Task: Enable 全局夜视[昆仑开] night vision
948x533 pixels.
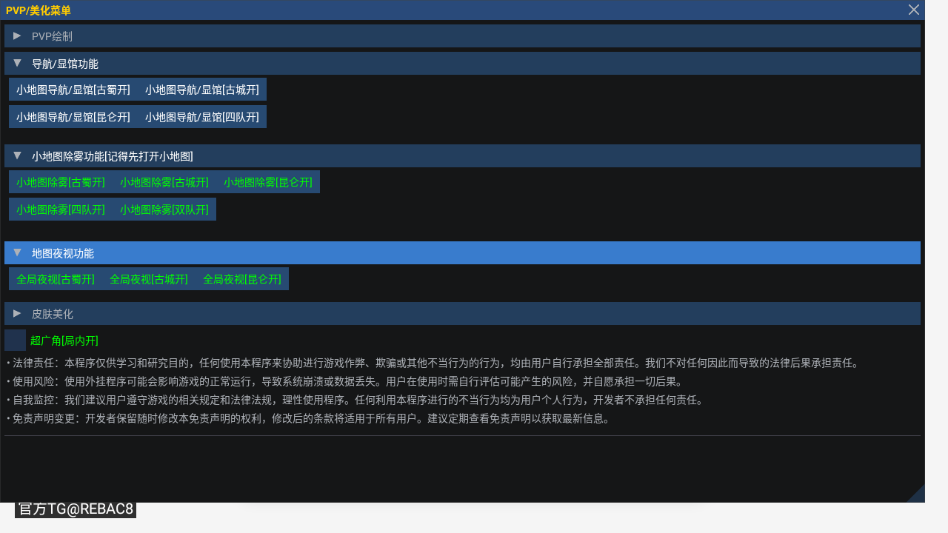Action: [242, 279]
